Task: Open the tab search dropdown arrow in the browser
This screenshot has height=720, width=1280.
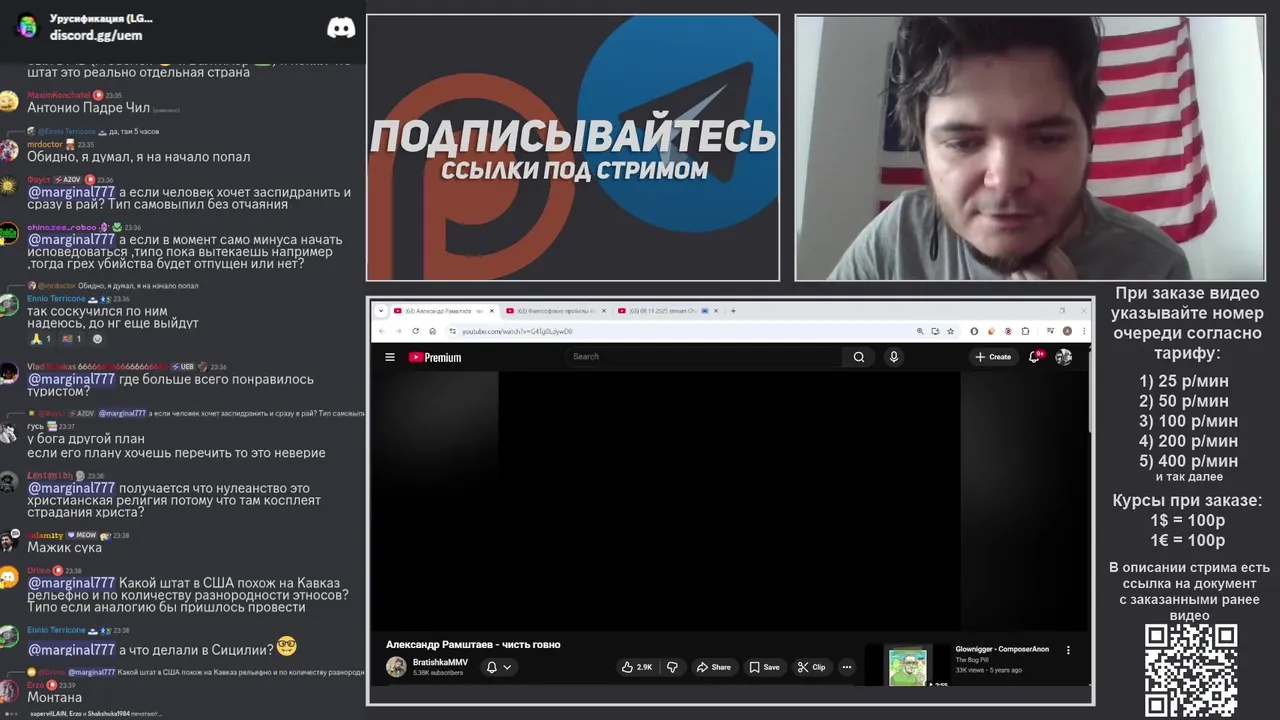Action: tap(381, 311)
